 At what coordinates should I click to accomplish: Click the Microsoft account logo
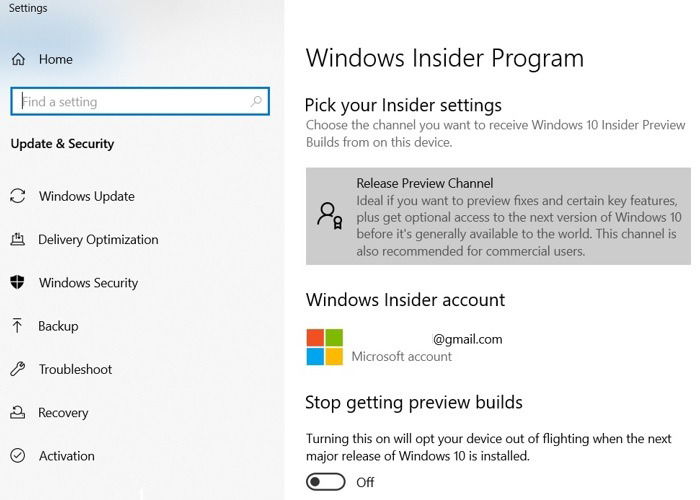click(x=325, y=347)
